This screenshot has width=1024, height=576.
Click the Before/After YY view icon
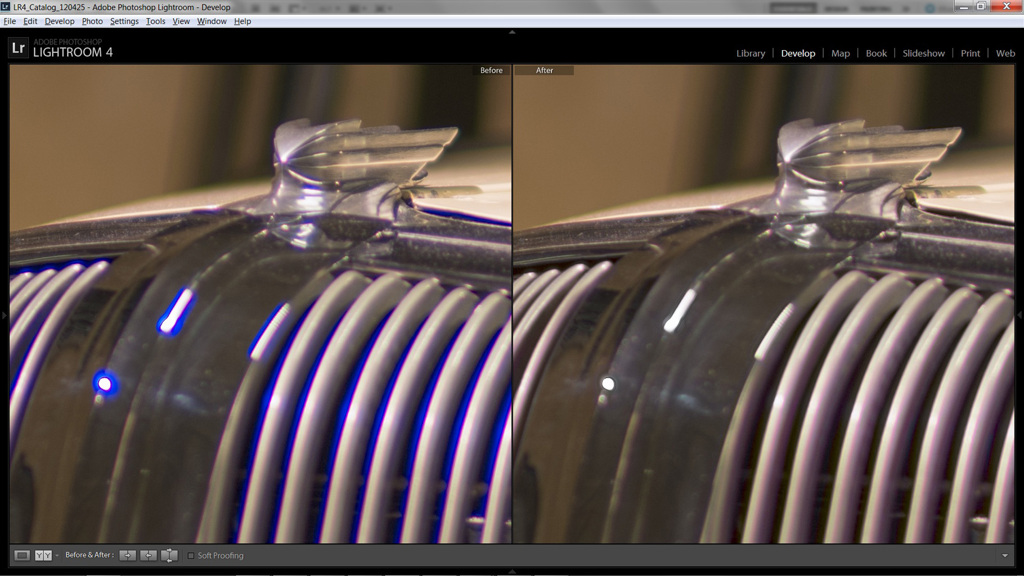(43, 555)
